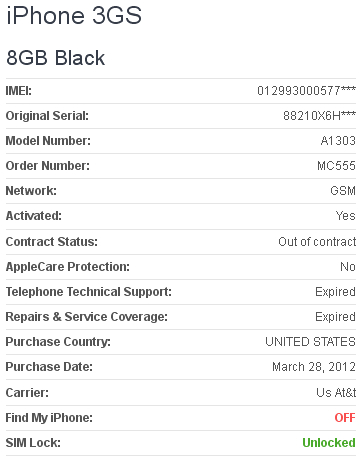
Task: Click the iPhone 3GS heading
Action: tap(74, 15)
